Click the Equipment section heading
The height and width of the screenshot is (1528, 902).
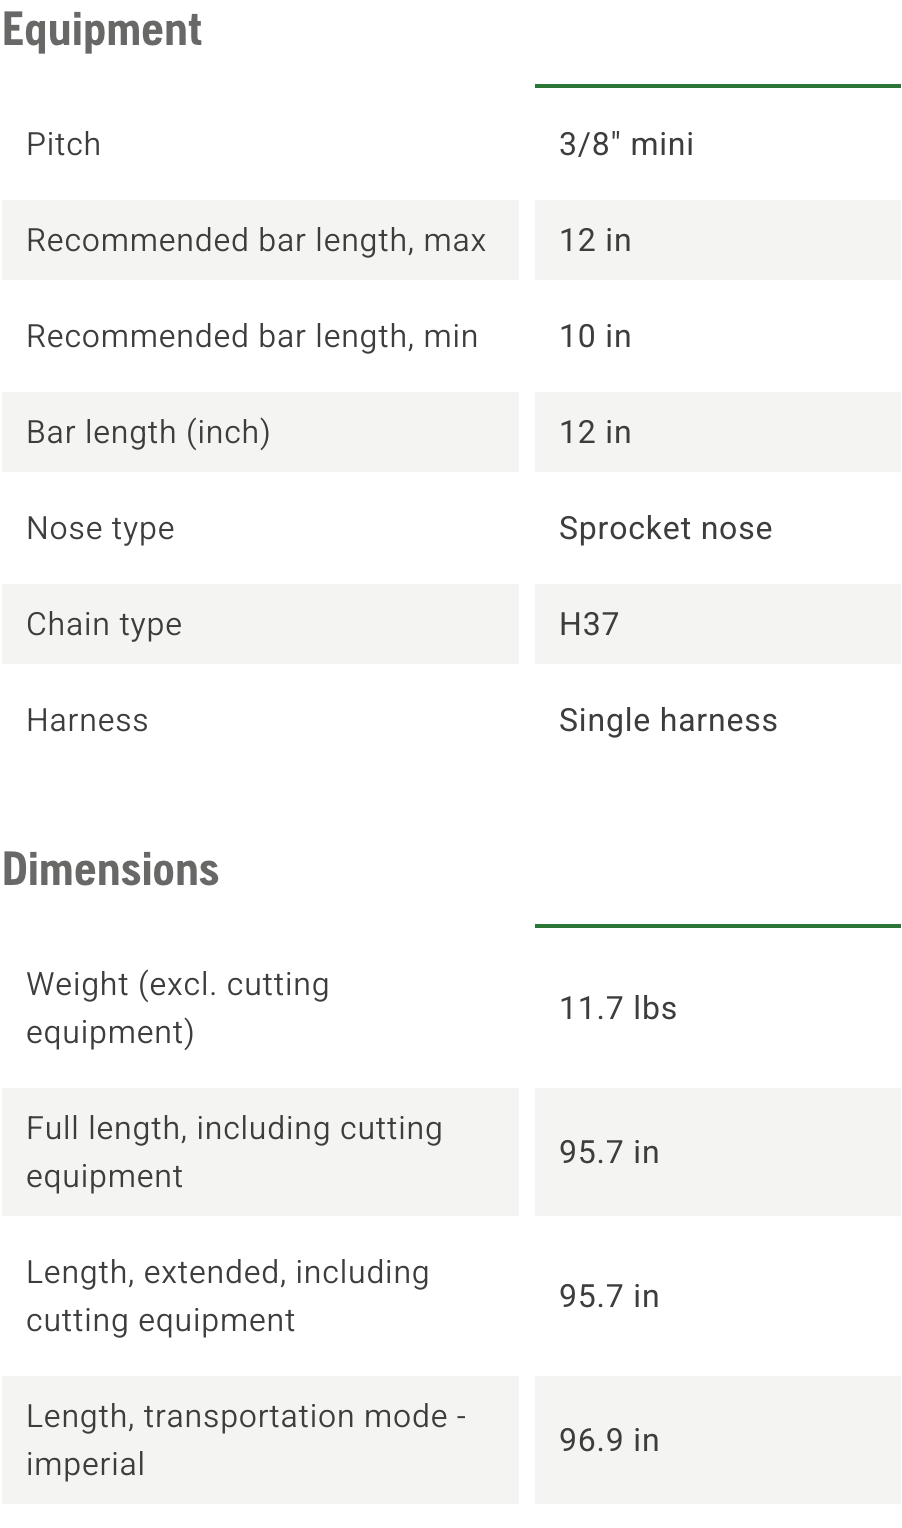pyautogui.click(x=102, y=30)
